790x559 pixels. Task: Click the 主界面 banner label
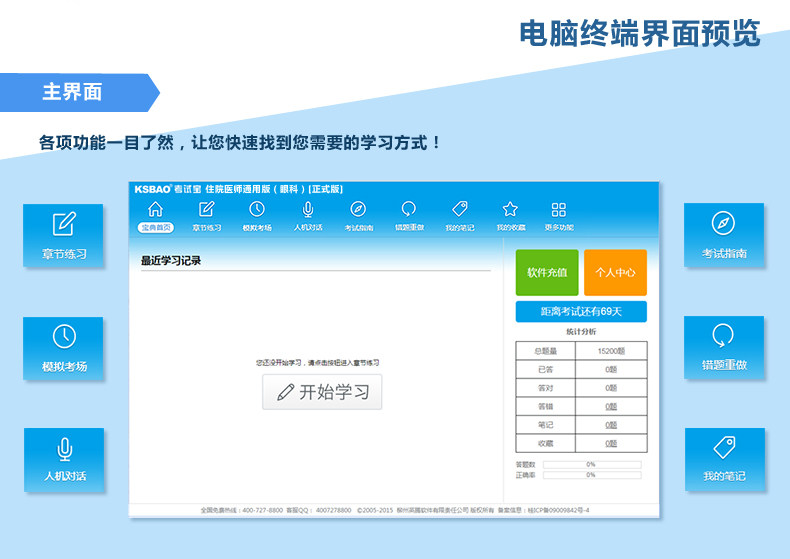pos(73,92)
